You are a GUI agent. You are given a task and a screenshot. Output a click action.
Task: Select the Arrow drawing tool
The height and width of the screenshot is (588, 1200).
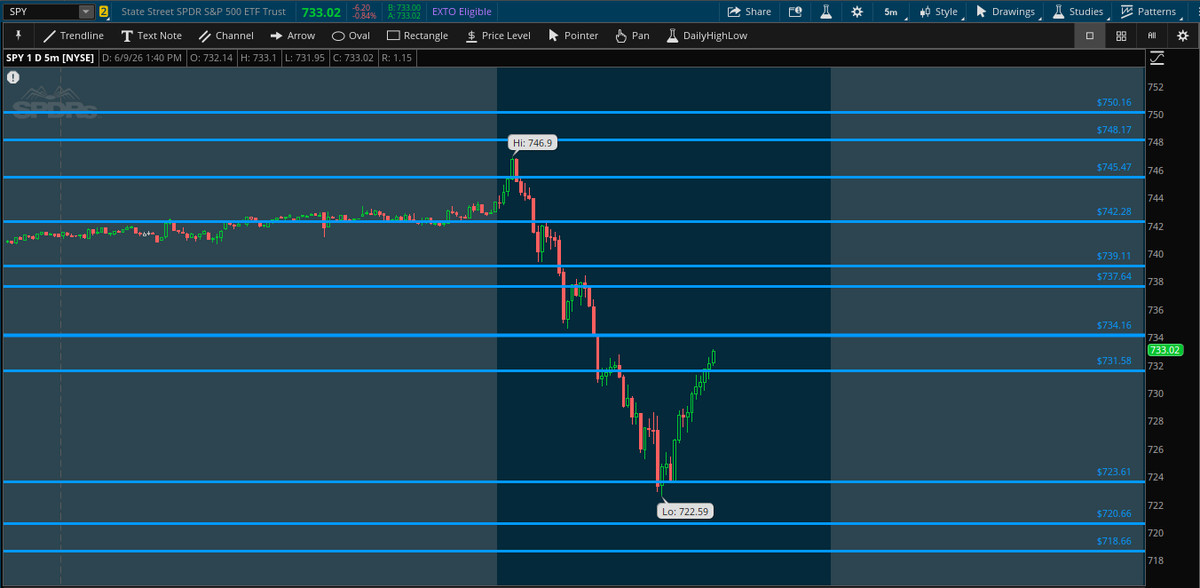[292, 35]
